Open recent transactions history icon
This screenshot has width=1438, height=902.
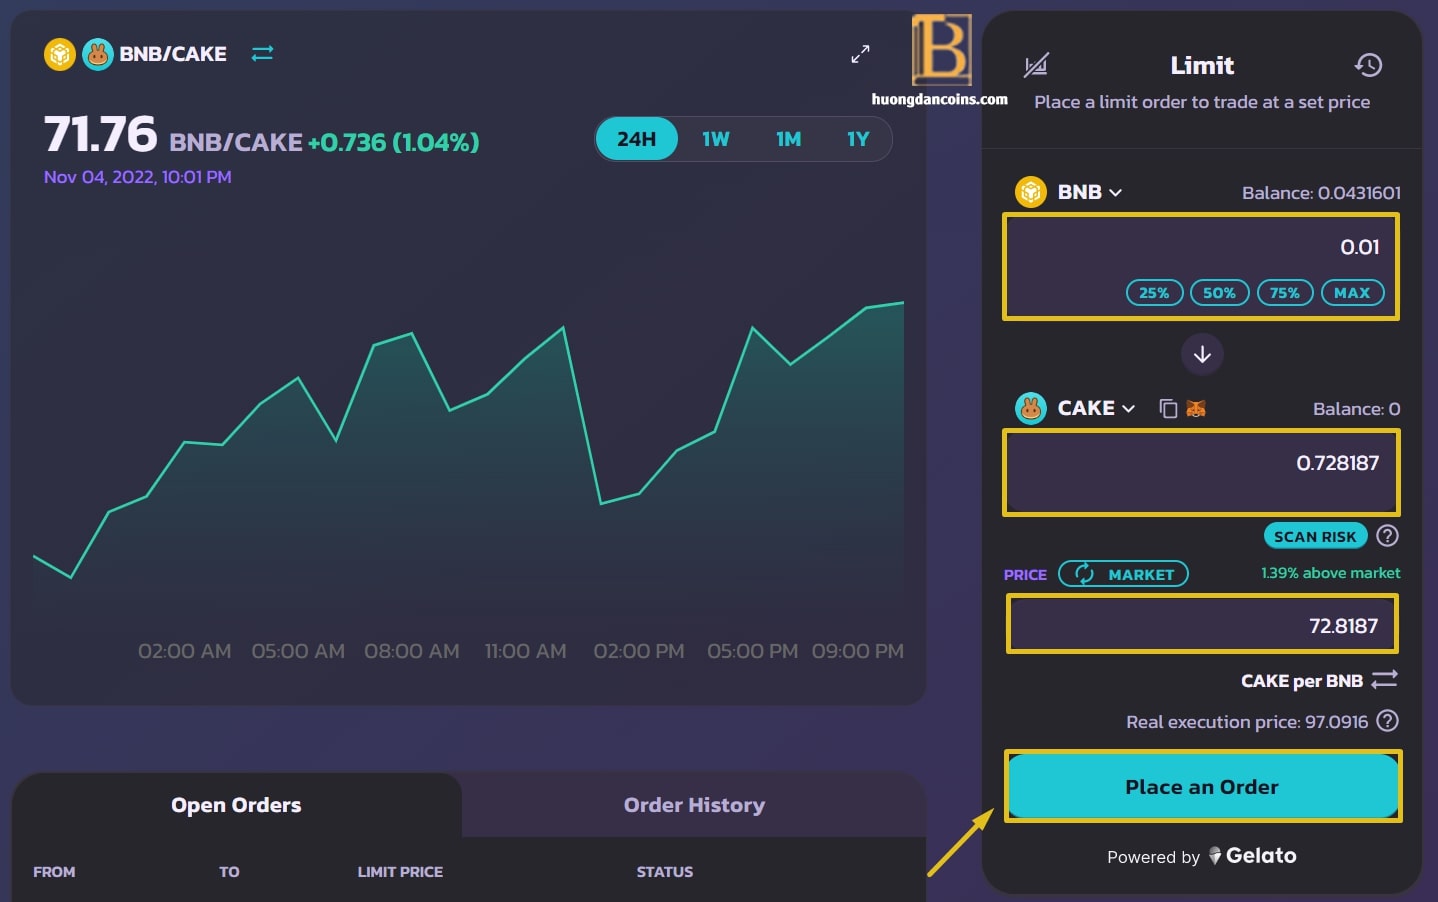1368,66
